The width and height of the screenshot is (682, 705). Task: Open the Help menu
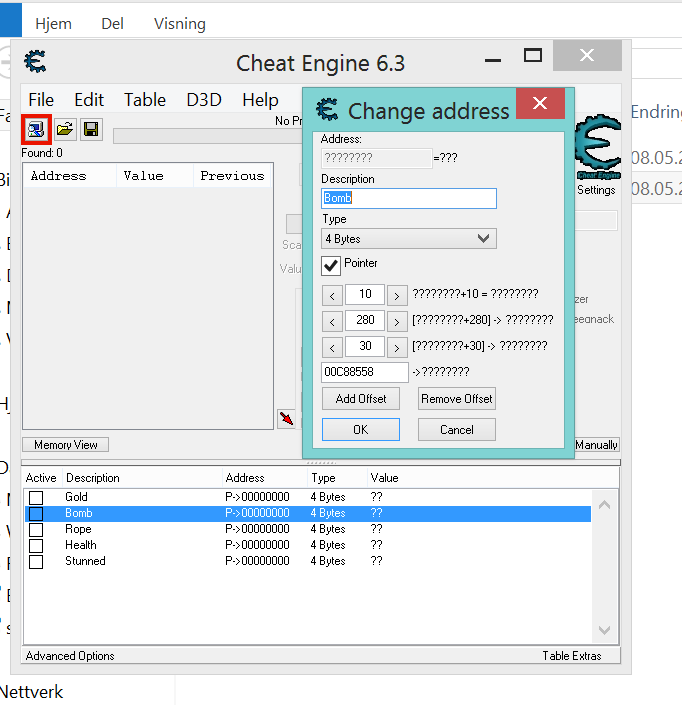(x=260, y=99)
